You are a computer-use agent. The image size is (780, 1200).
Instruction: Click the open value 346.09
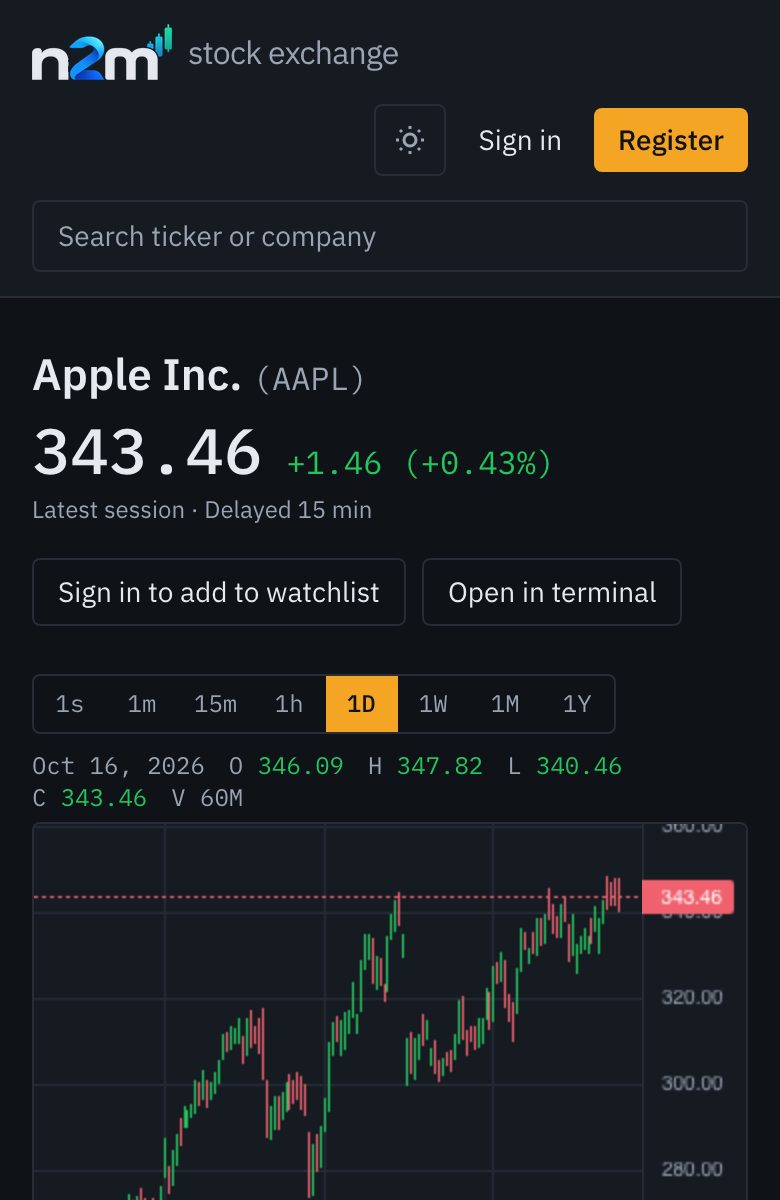(301, 766)
